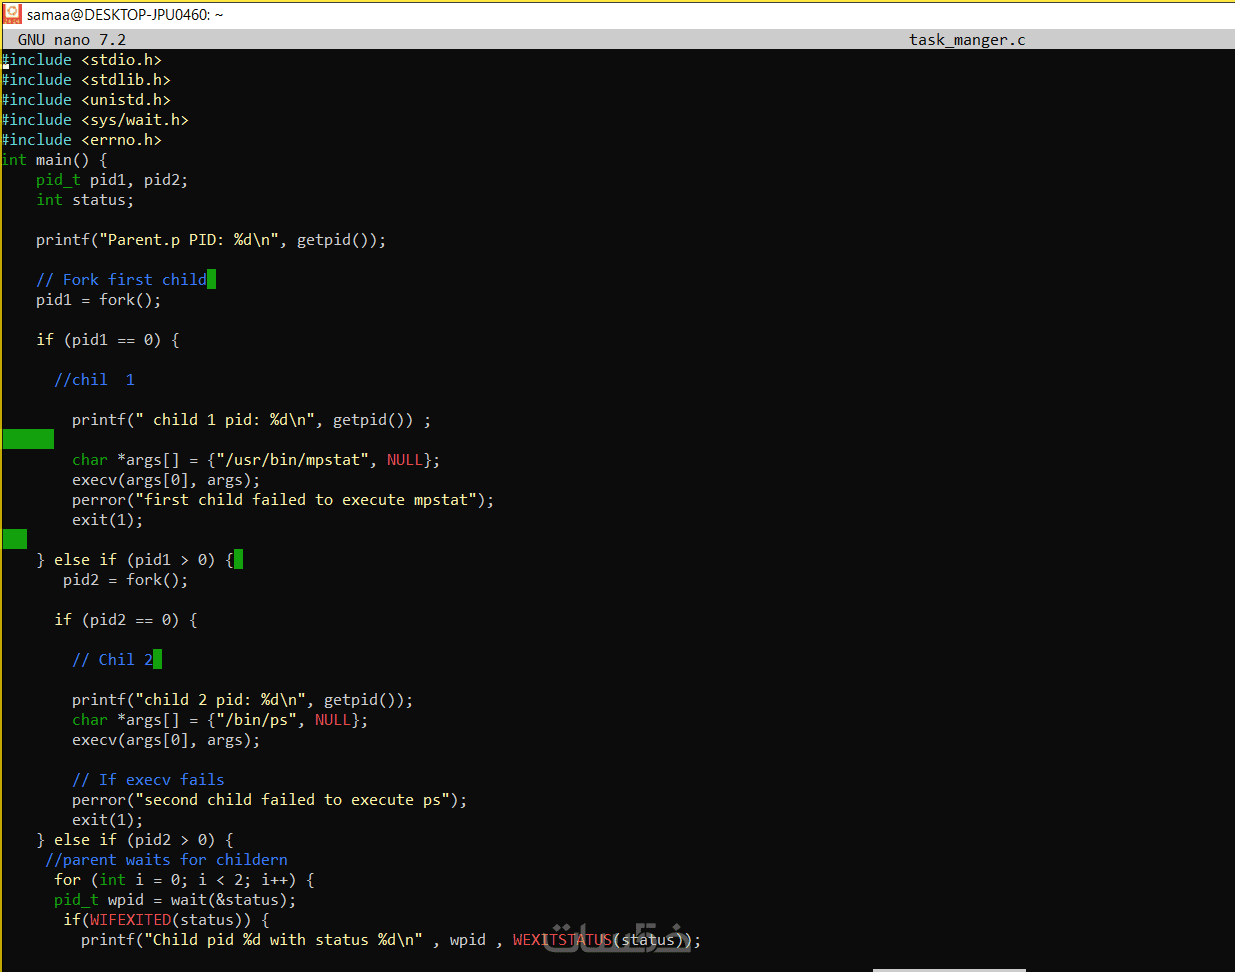Click the printf child 2 pid line
The width and height of the screenshot is (1235, 972).
242,700
